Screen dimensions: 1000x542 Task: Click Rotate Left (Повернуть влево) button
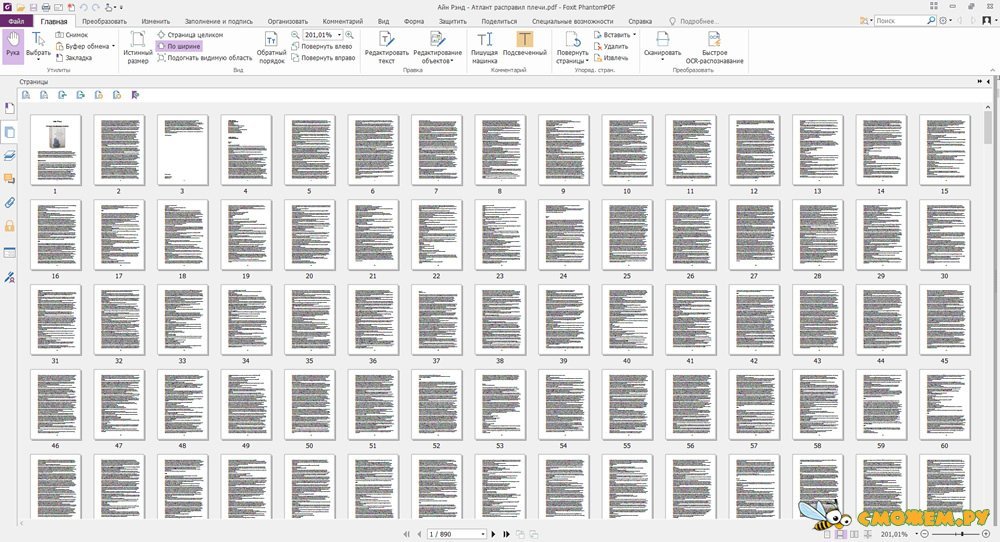click(324, 46)
